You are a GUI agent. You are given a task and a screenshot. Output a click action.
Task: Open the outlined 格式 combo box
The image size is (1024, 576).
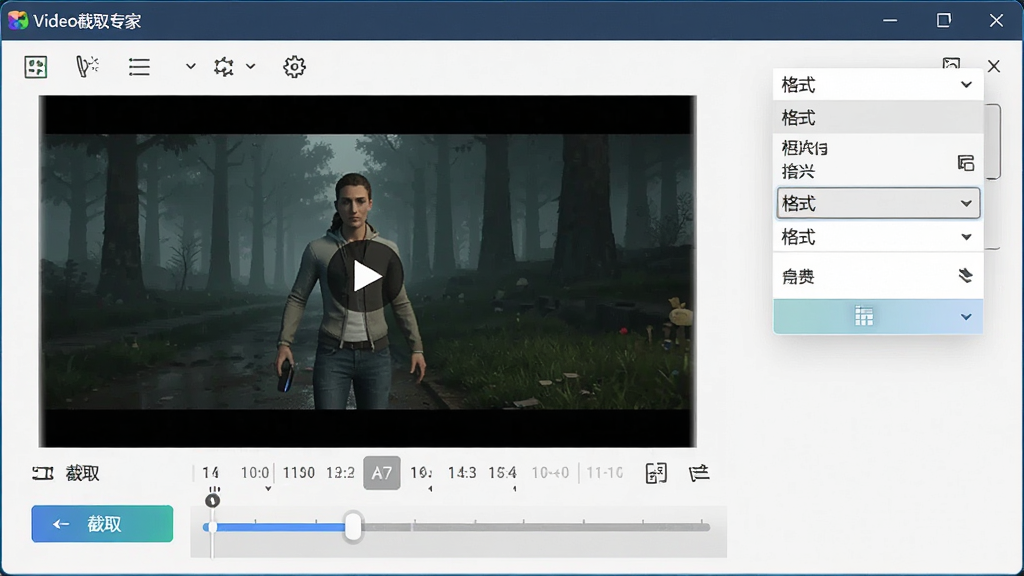coord(878,203)
